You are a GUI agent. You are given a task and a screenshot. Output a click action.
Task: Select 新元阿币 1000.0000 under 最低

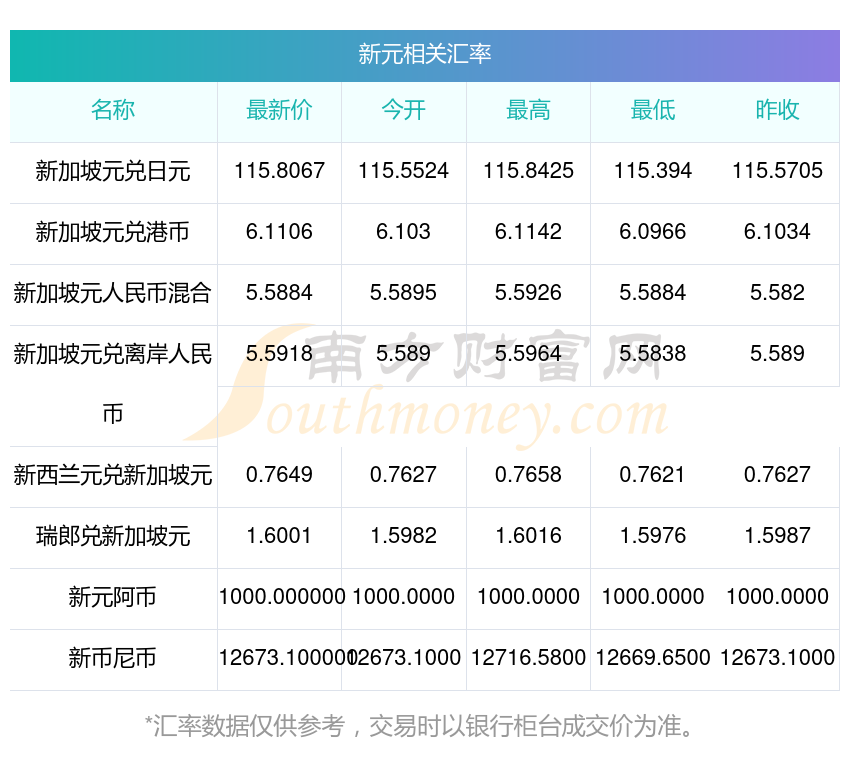653,597
